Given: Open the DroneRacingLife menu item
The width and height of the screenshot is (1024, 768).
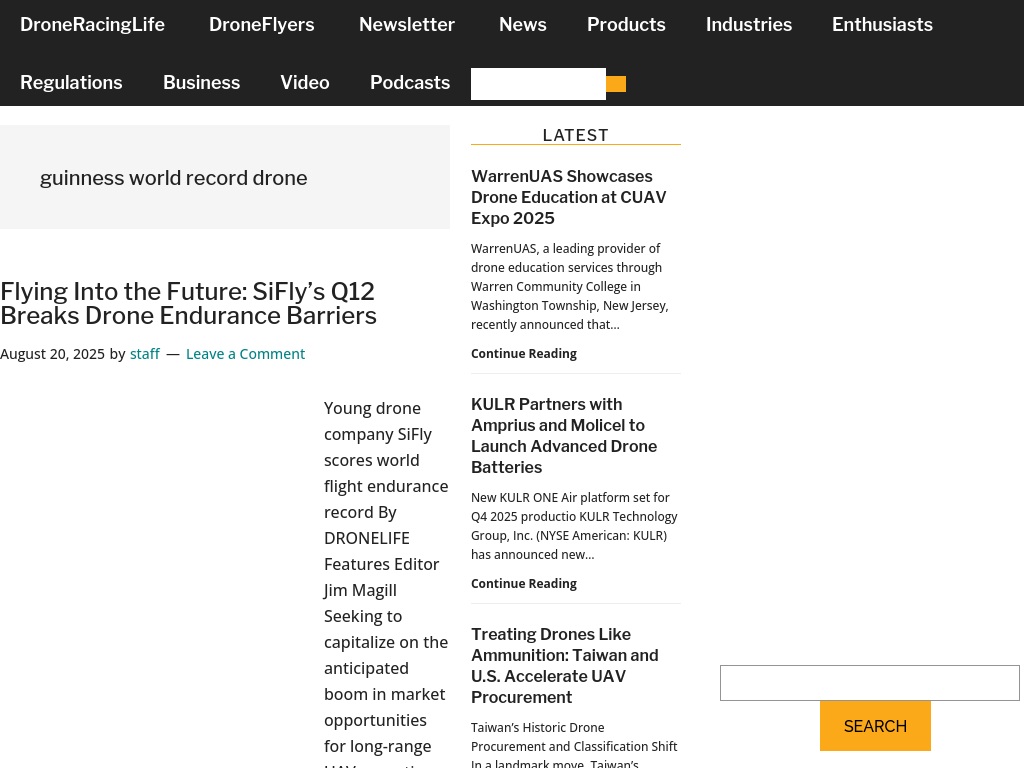Looking at the screenshot, I should point(92,25).
